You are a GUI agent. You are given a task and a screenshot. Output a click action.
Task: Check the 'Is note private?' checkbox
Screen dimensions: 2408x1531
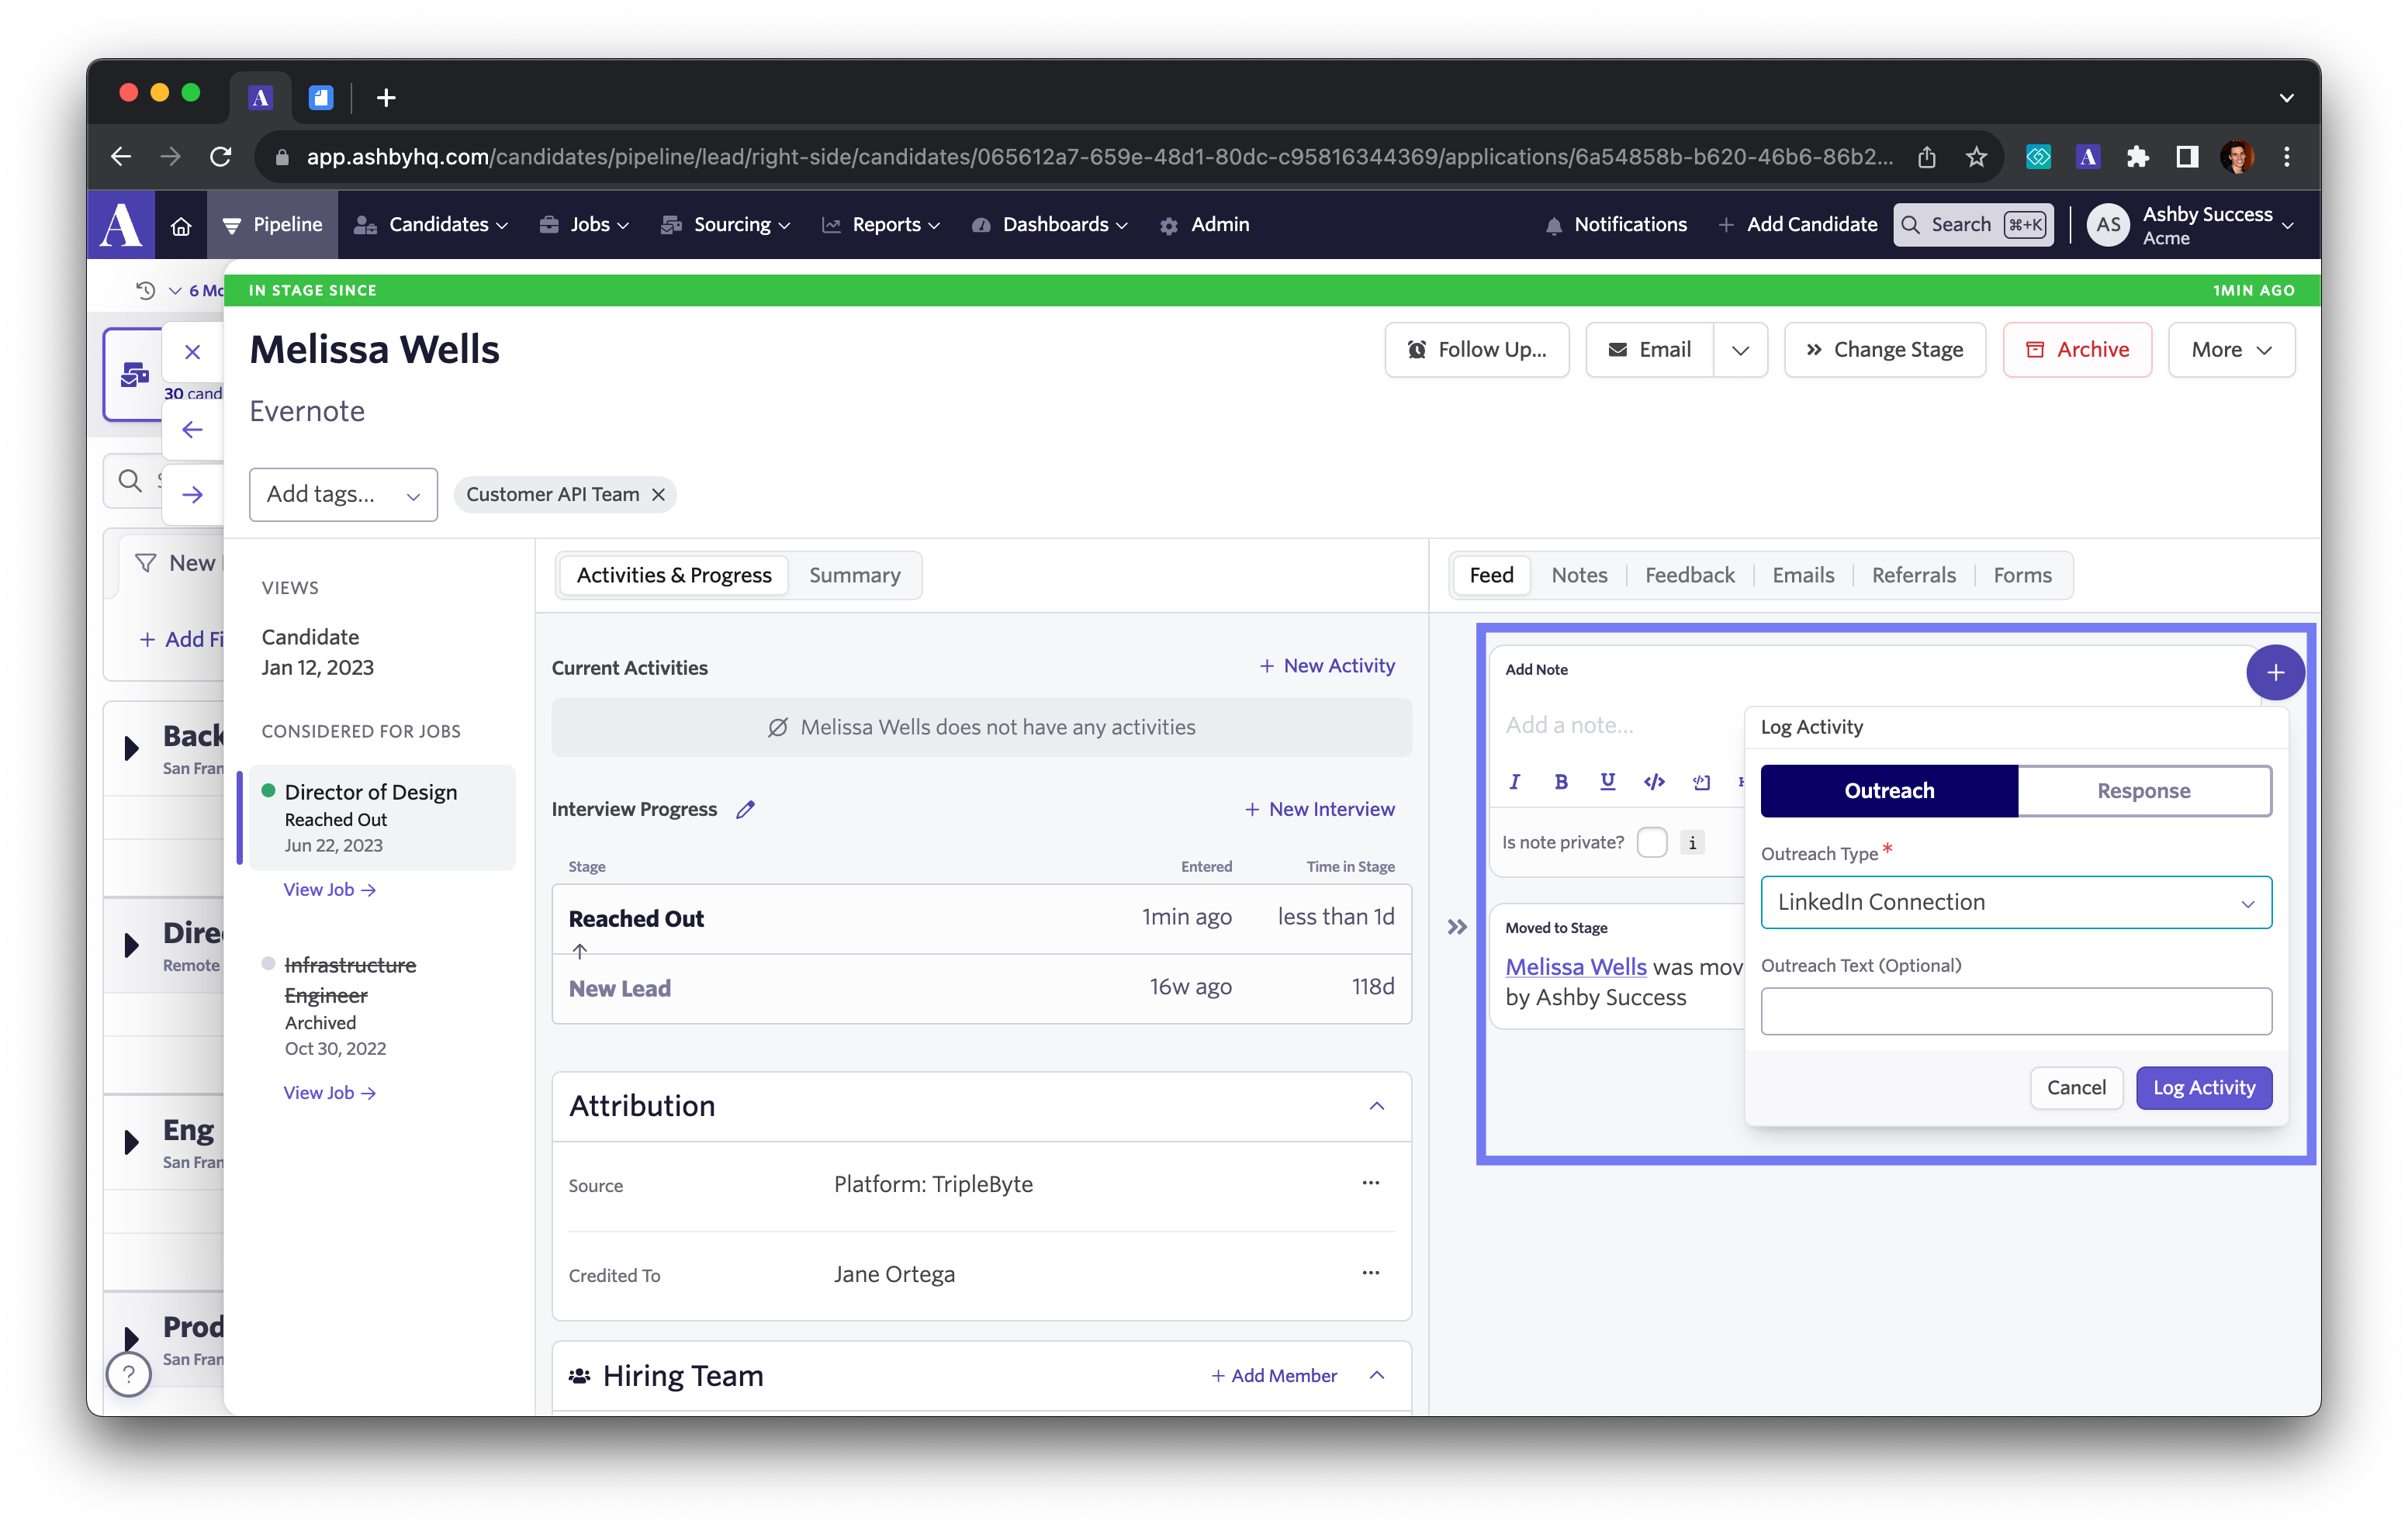pos(1651,842)
